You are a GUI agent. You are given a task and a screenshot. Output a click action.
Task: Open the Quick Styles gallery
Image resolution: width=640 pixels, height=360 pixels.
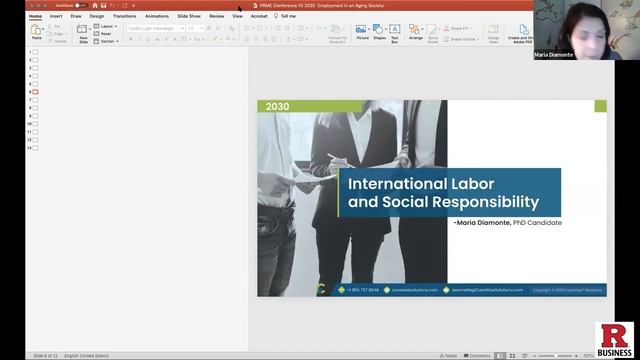tap(433, 33)
